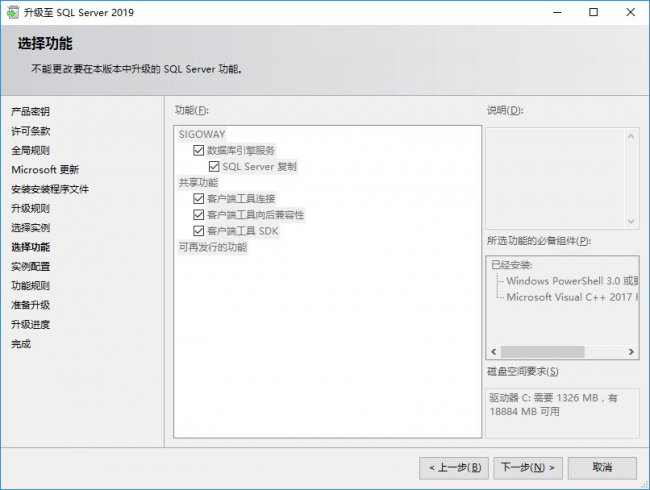Go to 完成 step in sidebar
The height and width of the screenshot is (490, 650).
pos(21,344)
